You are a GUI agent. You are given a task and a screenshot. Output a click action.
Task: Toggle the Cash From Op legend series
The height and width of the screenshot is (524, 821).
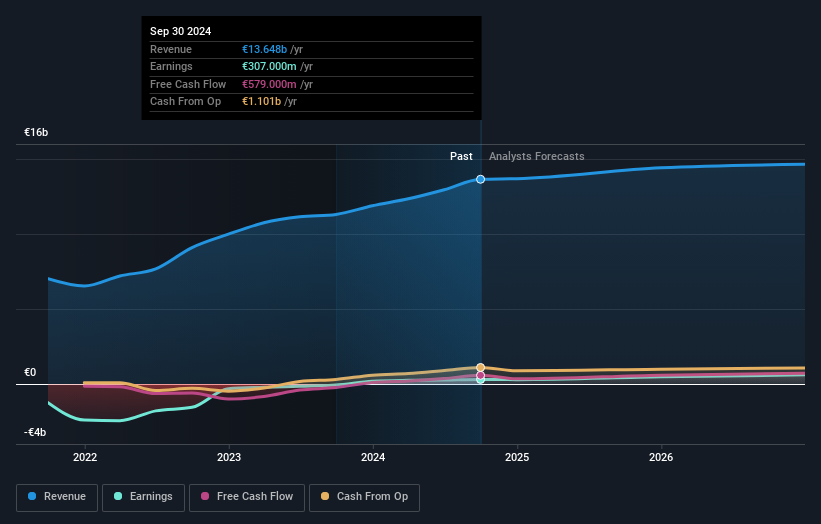(x=364, y=497)
